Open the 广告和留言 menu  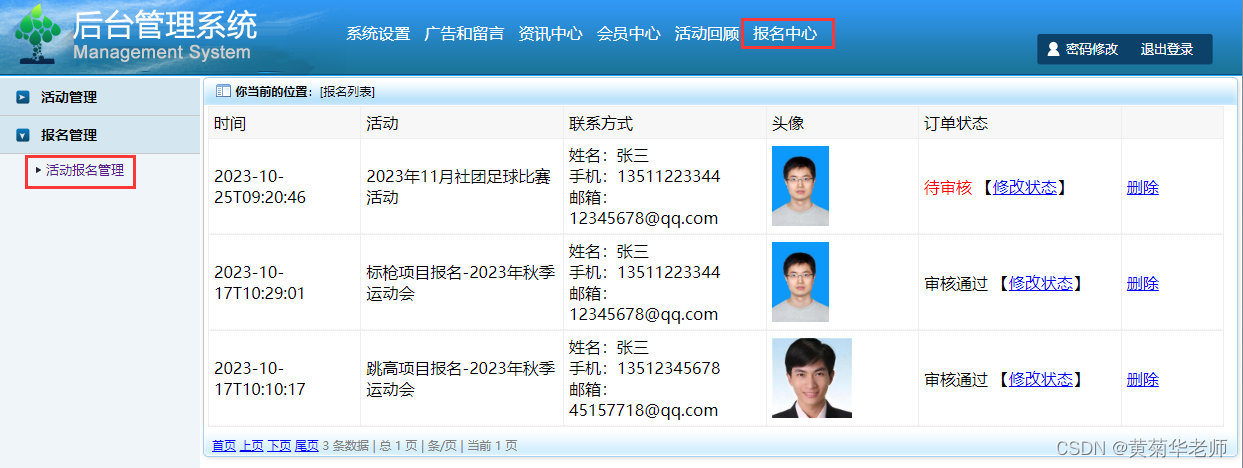tap(464, 33)
